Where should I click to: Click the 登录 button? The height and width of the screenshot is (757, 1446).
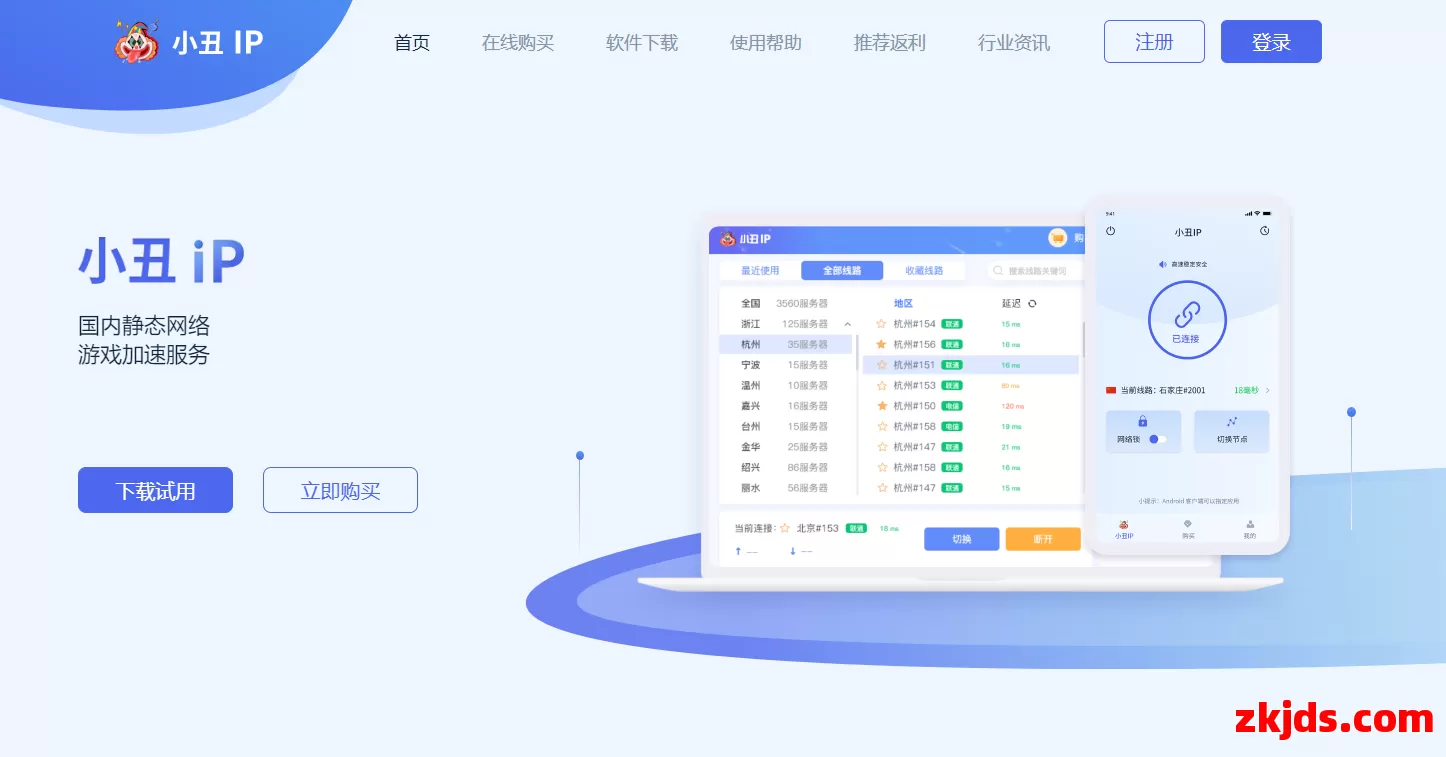[1271, 42]
